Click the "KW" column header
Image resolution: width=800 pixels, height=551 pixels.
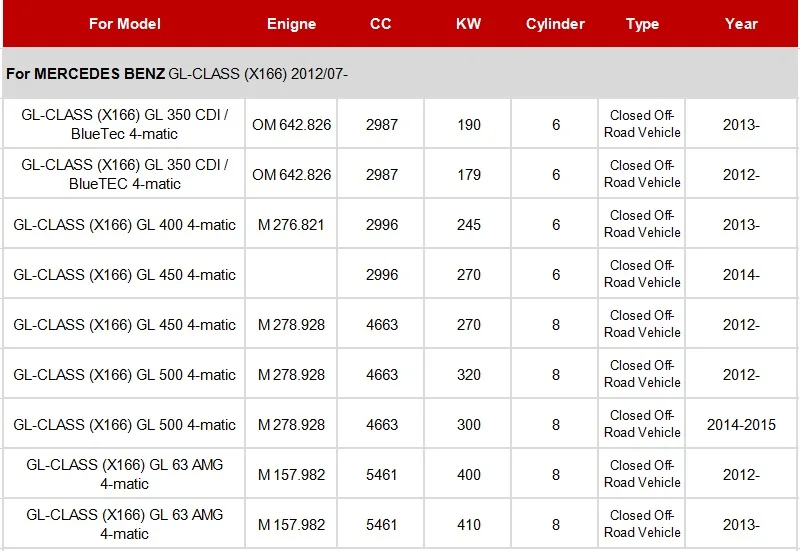(x=468, y=24)
